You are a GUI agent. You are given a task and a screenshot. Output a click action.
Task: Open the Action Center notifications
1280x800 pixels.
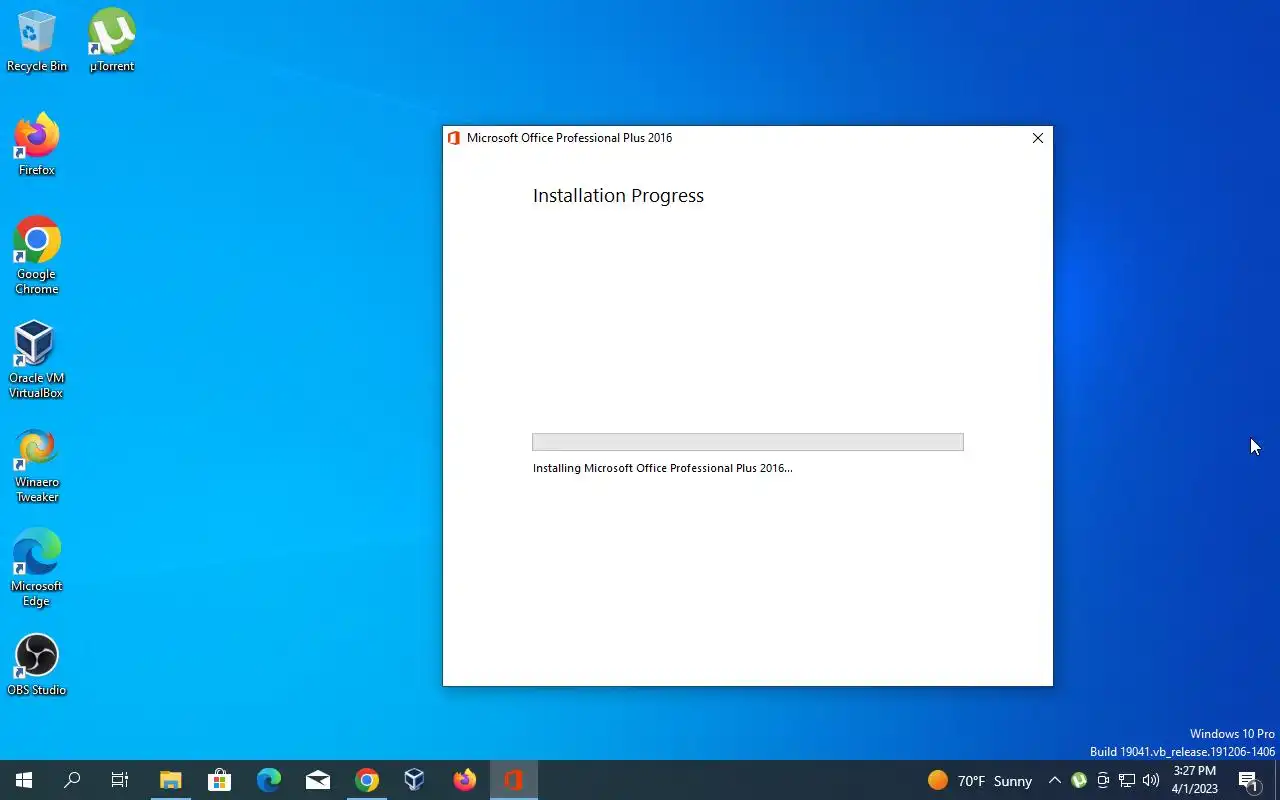[1249, 781]
